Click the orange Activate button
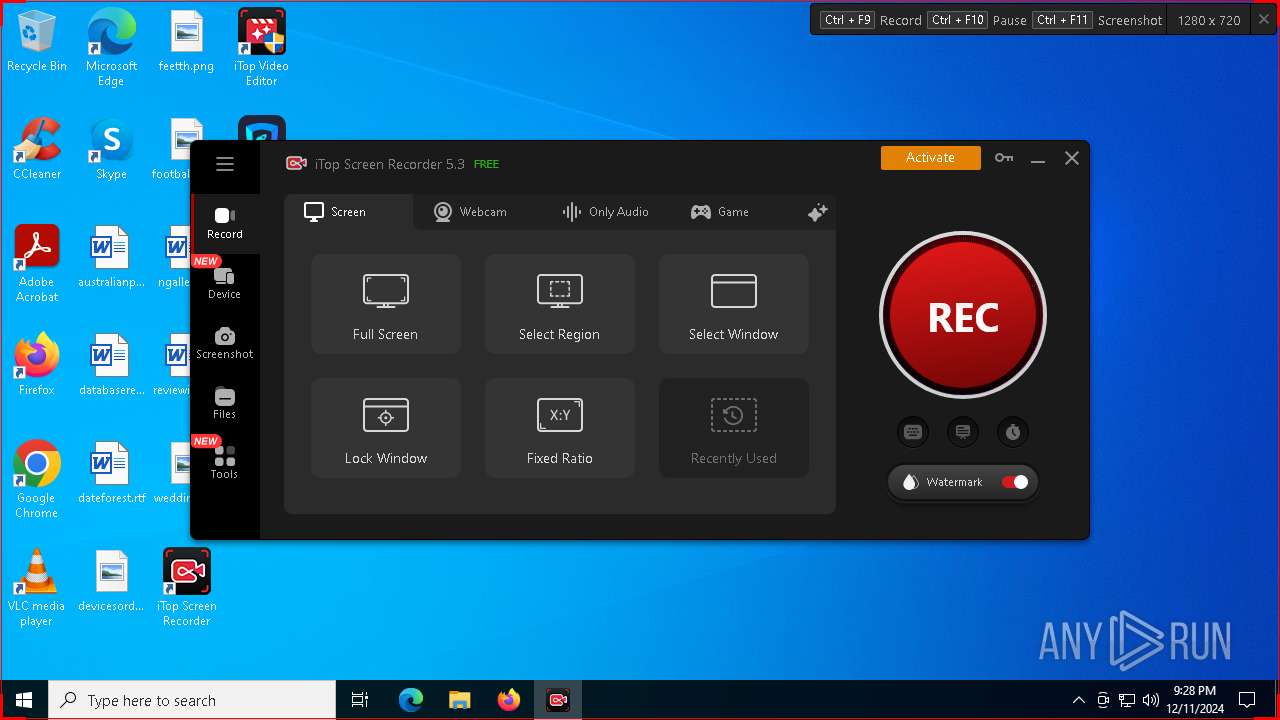 931,157
